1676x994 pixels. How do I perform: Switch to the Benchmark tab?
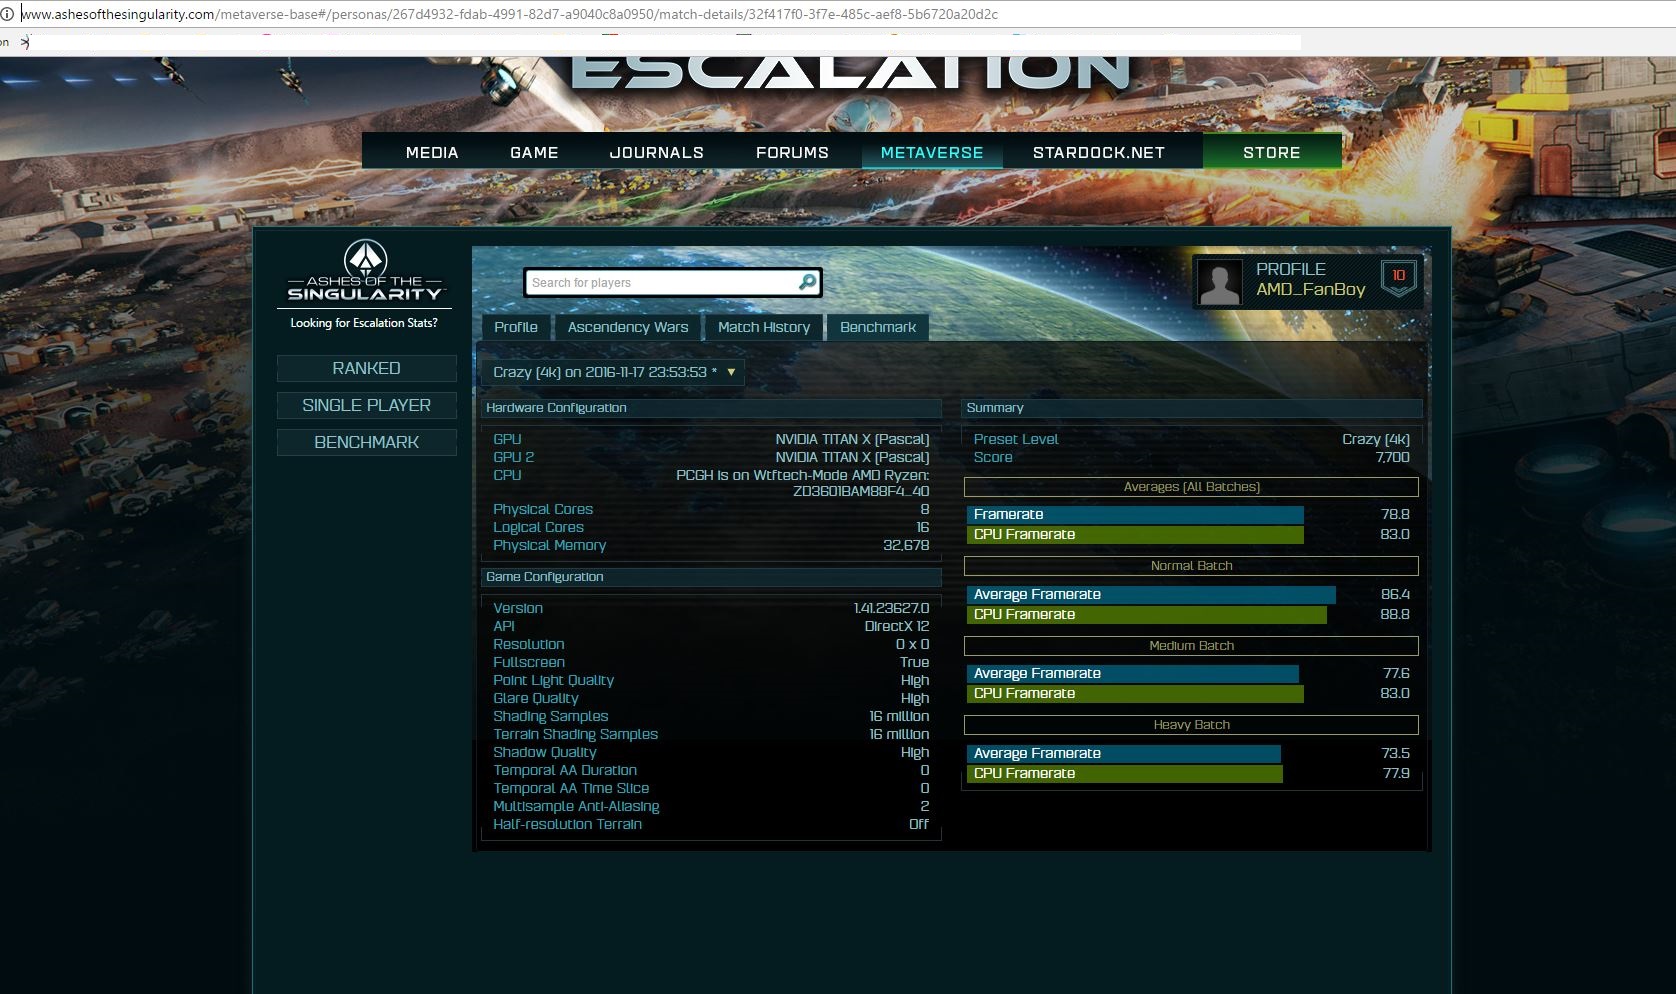(878, 327)
